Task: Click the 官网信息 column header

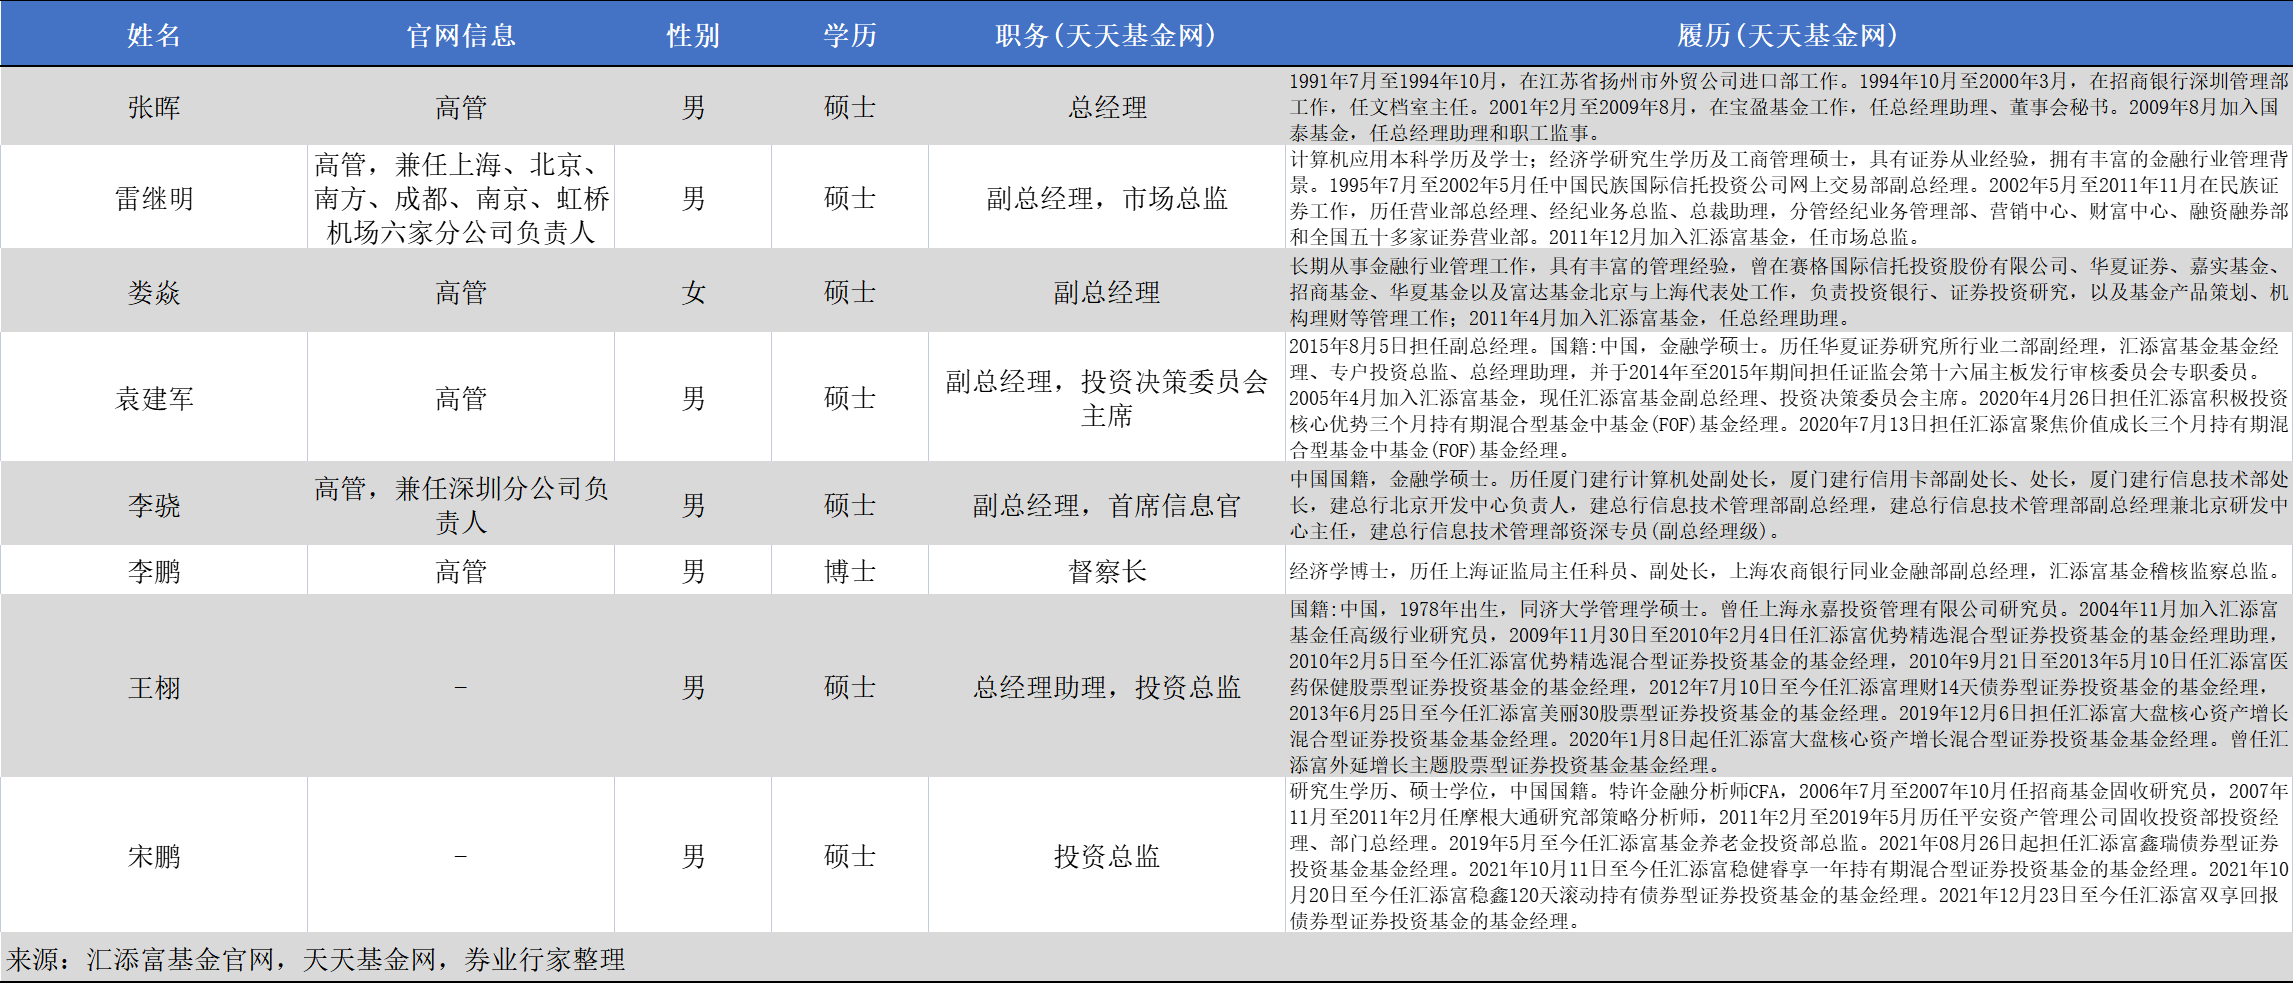Action: (461, 33)
